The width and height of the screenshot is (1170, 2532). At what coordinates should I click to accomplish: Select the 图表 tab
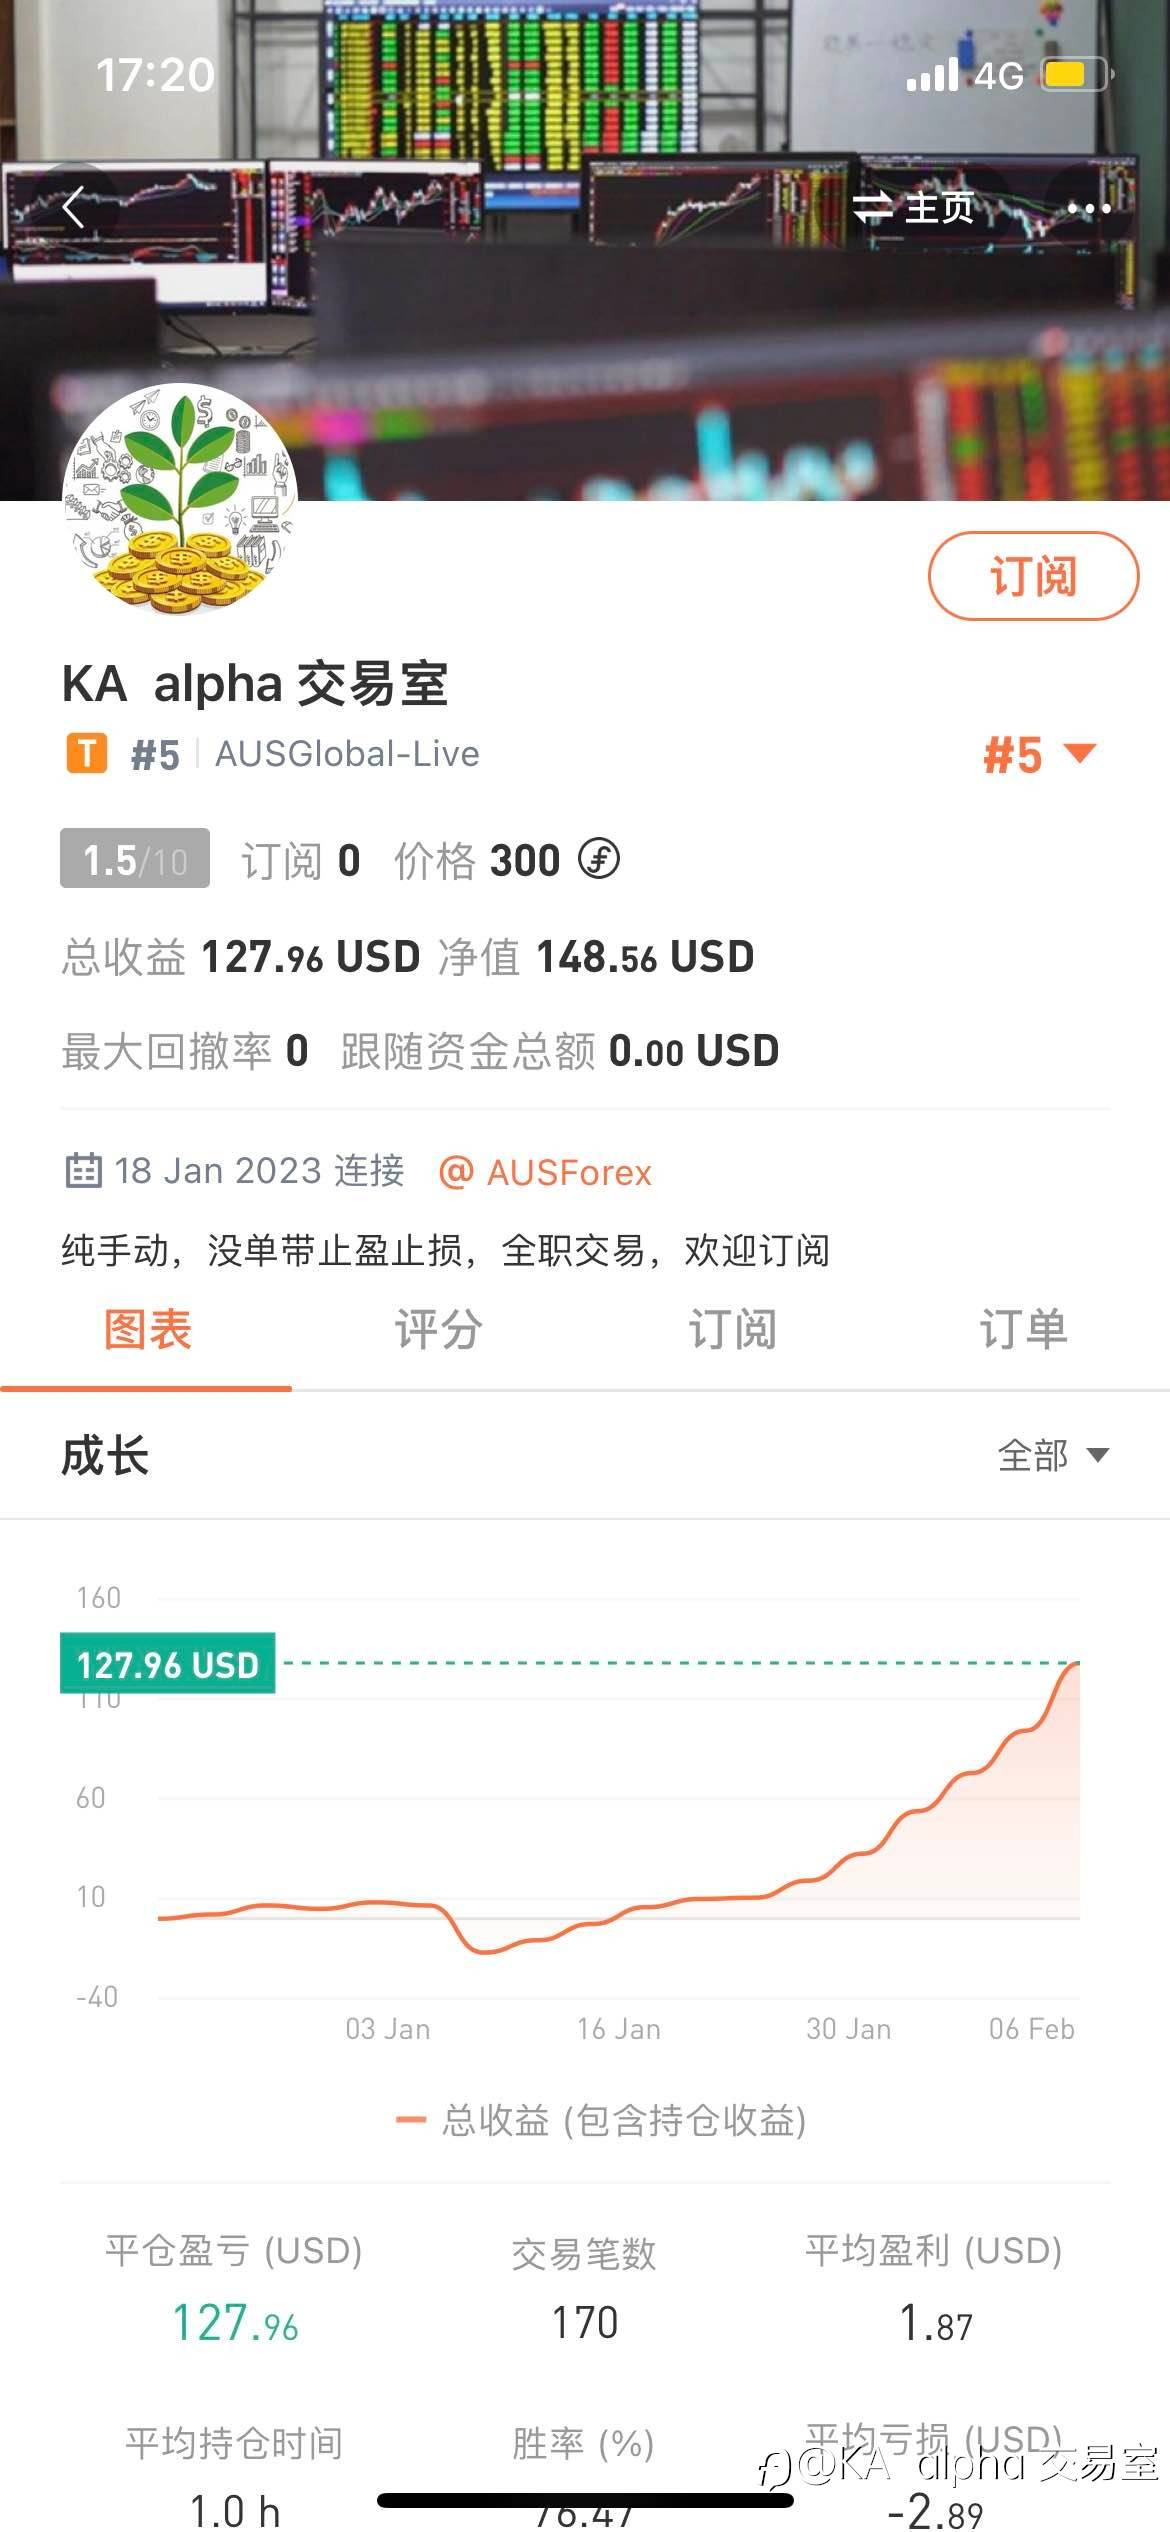(147, 1330)
